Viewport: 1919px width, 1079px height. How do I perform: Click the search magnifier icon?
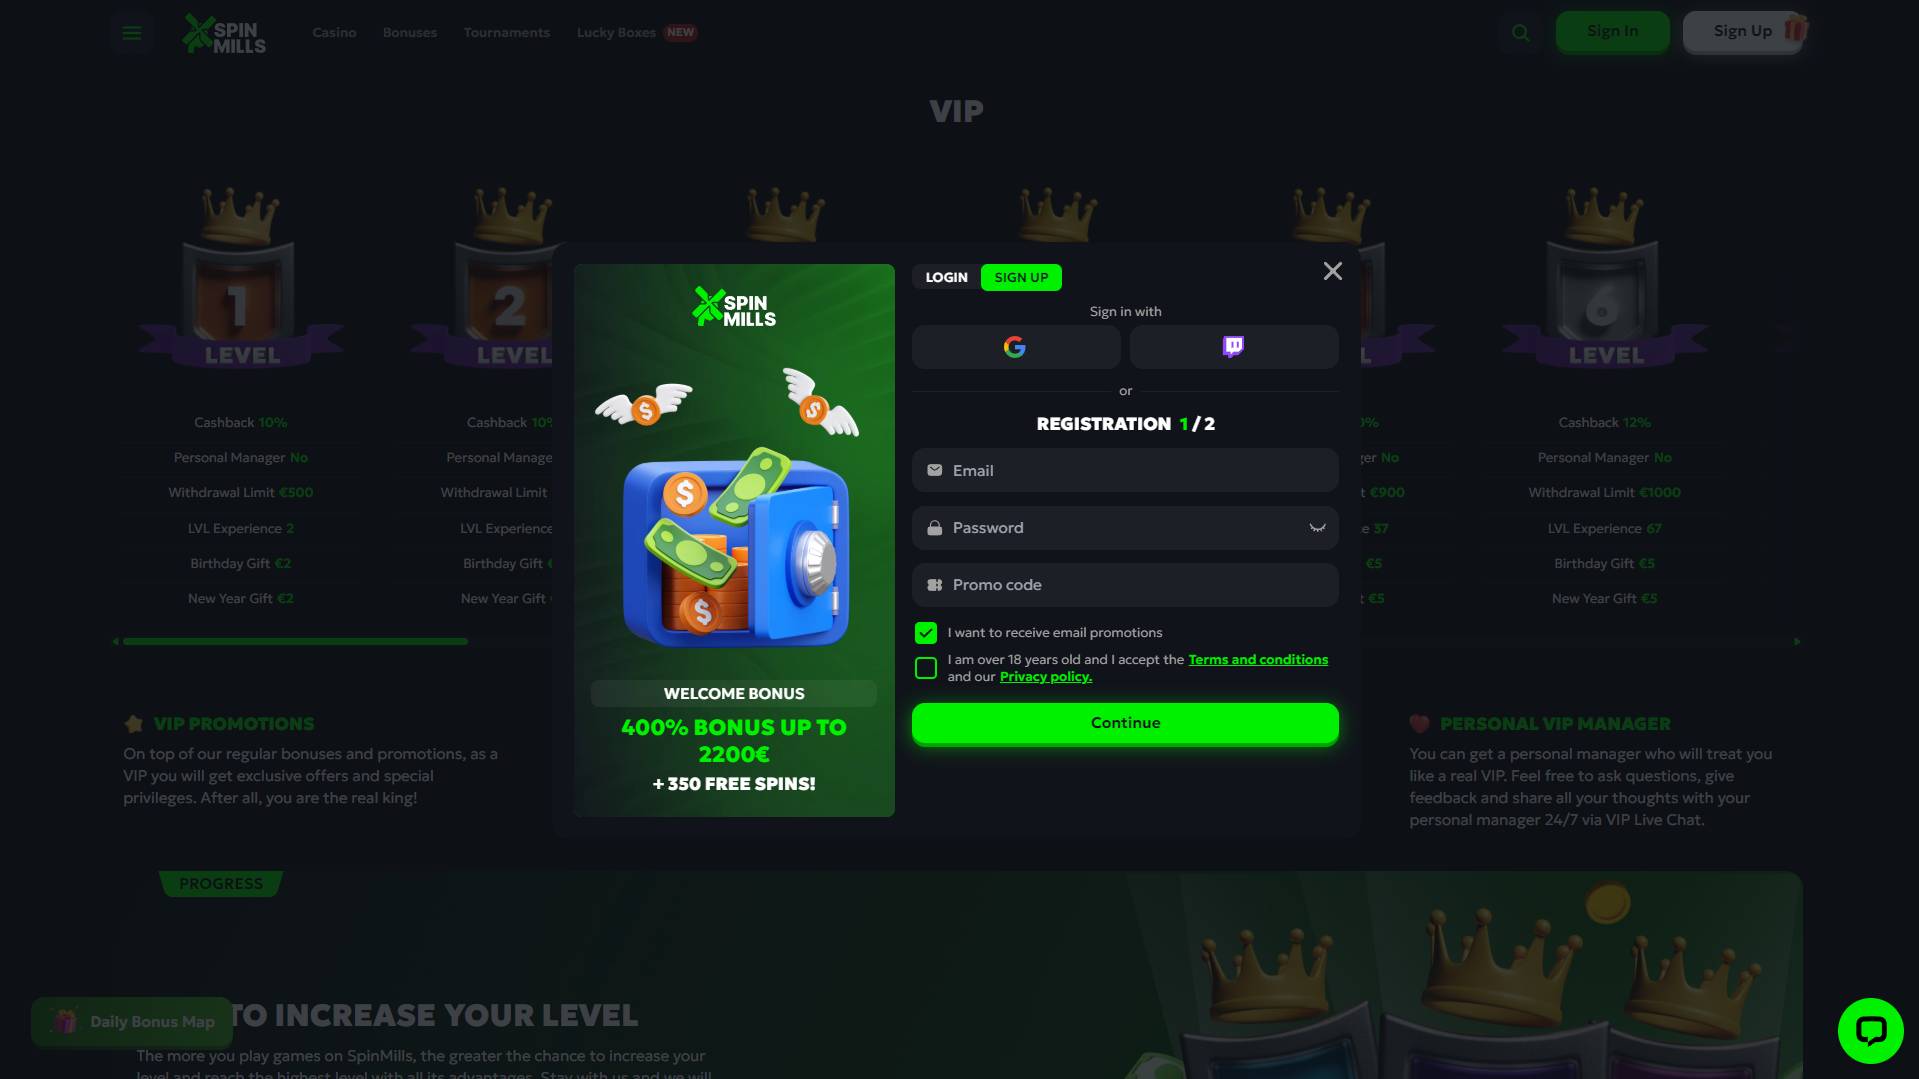click(x=1520, y=33)
